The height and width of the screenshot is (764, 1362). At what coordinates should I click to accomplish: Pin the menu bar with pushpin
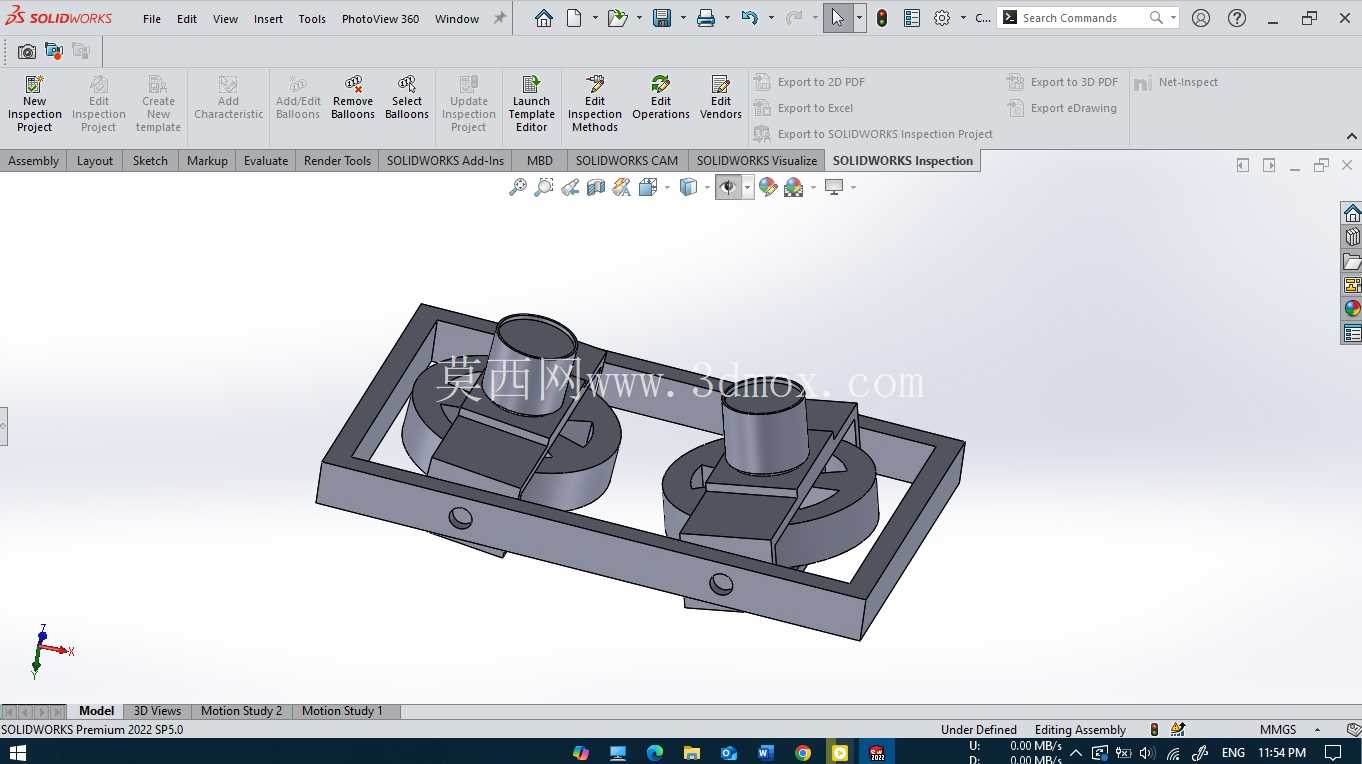click(500, 18)
